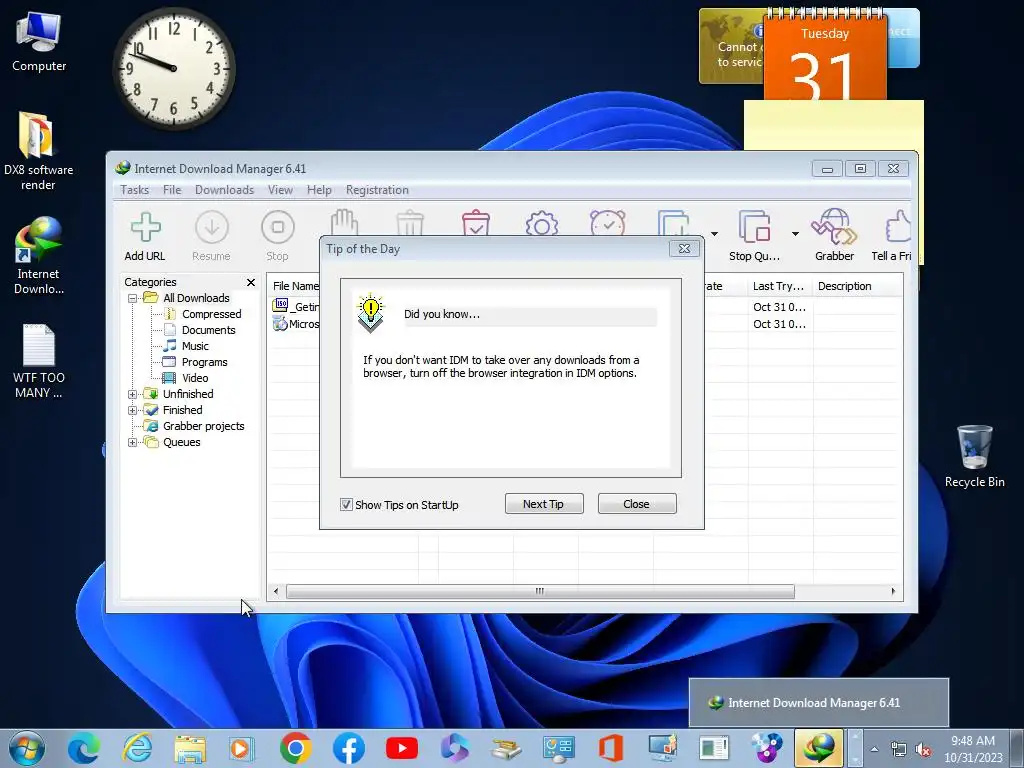
Task: Click the File Name column header
Action: (295, 286)
